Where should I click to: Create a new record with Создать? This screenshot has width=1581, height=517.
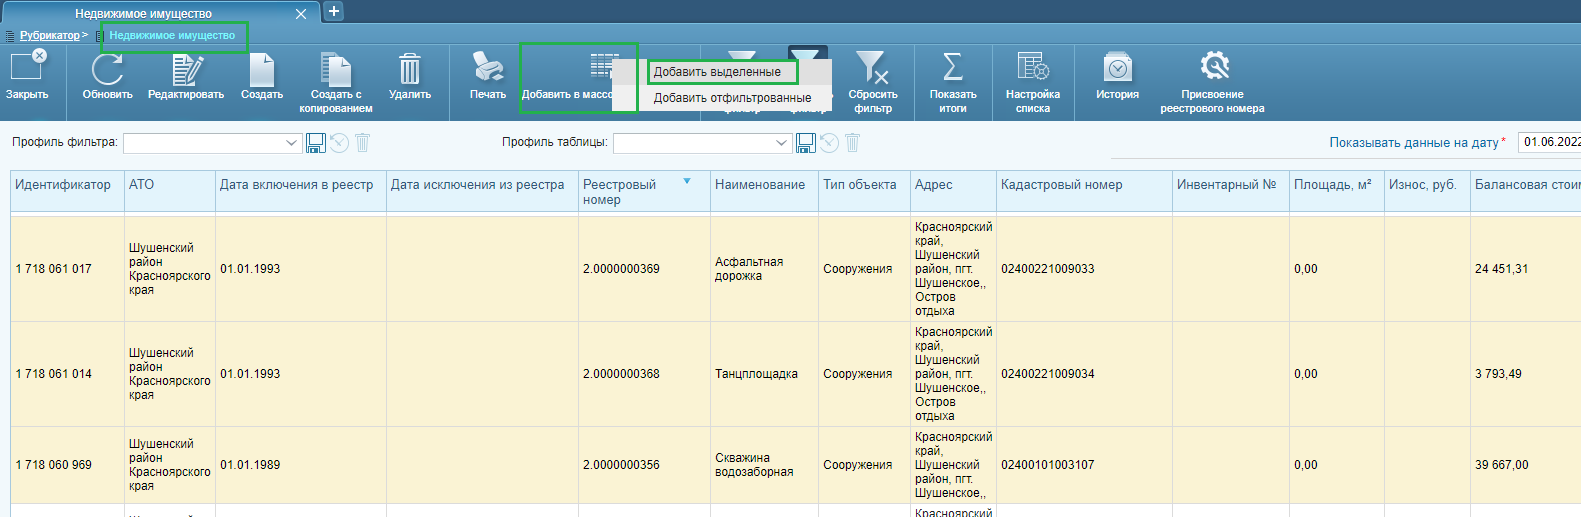[x=262, y=70]
